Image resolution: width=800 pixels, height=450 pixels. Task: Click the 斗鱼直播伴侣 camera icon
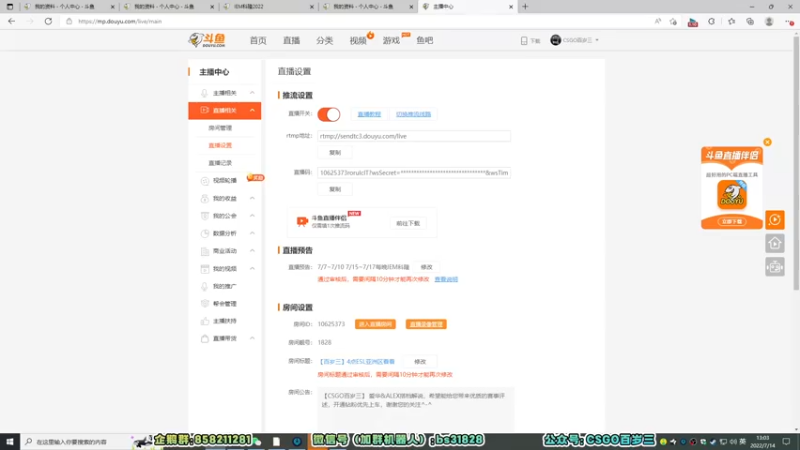click(302, 221)
